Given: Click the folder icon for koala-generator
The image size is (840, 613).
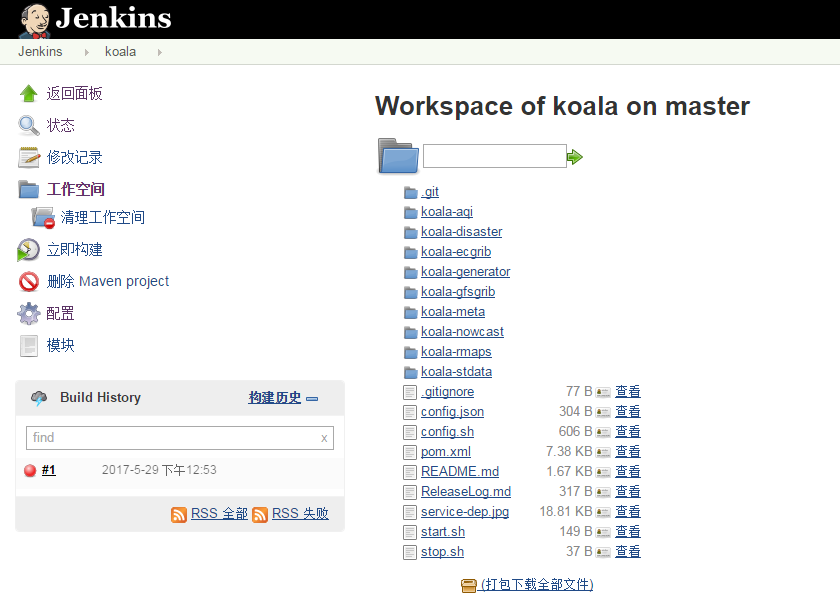Looking at the screenshot, I should (410, 273).
